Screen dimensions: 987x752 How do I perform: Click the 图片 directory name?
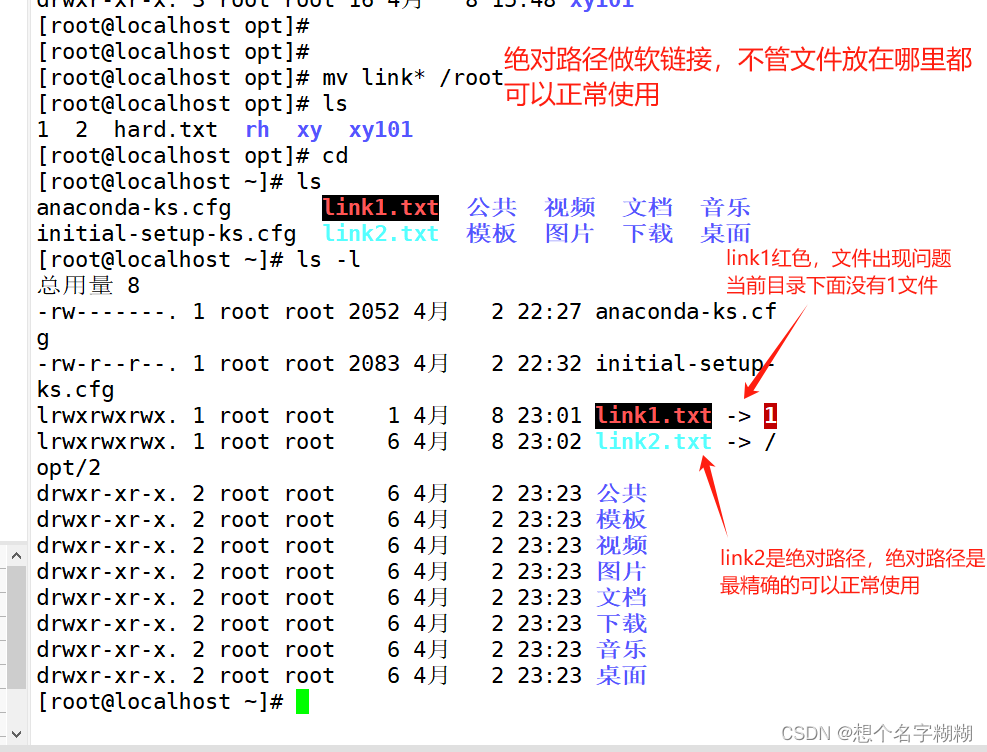tap(569, 233)
